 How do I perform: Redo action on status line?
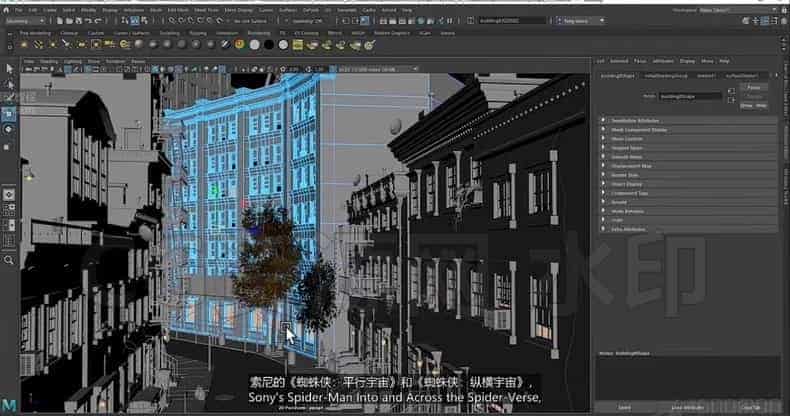(x=98, y=21)
